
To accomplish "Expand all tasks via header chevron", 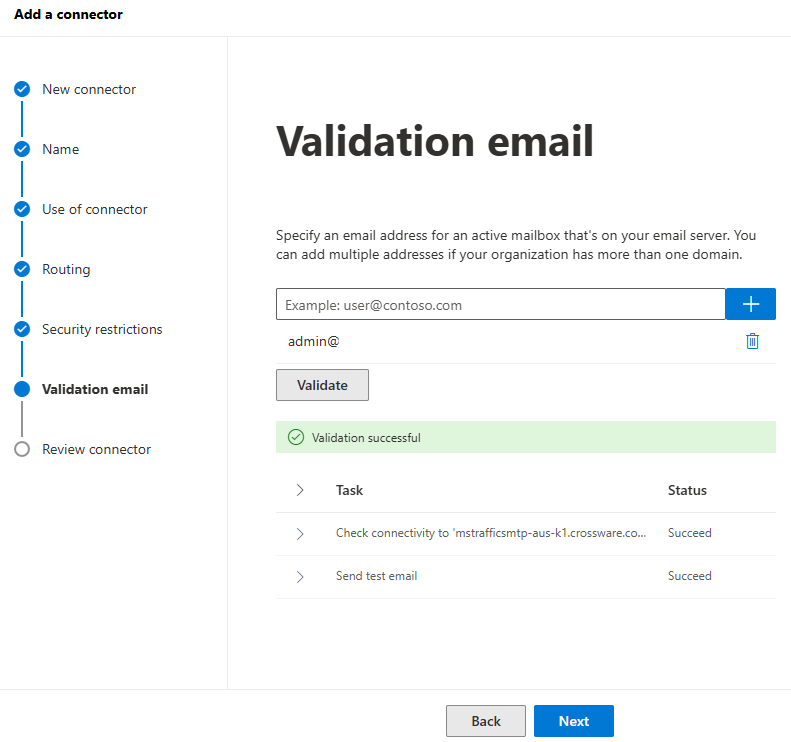I will (300, 490).
